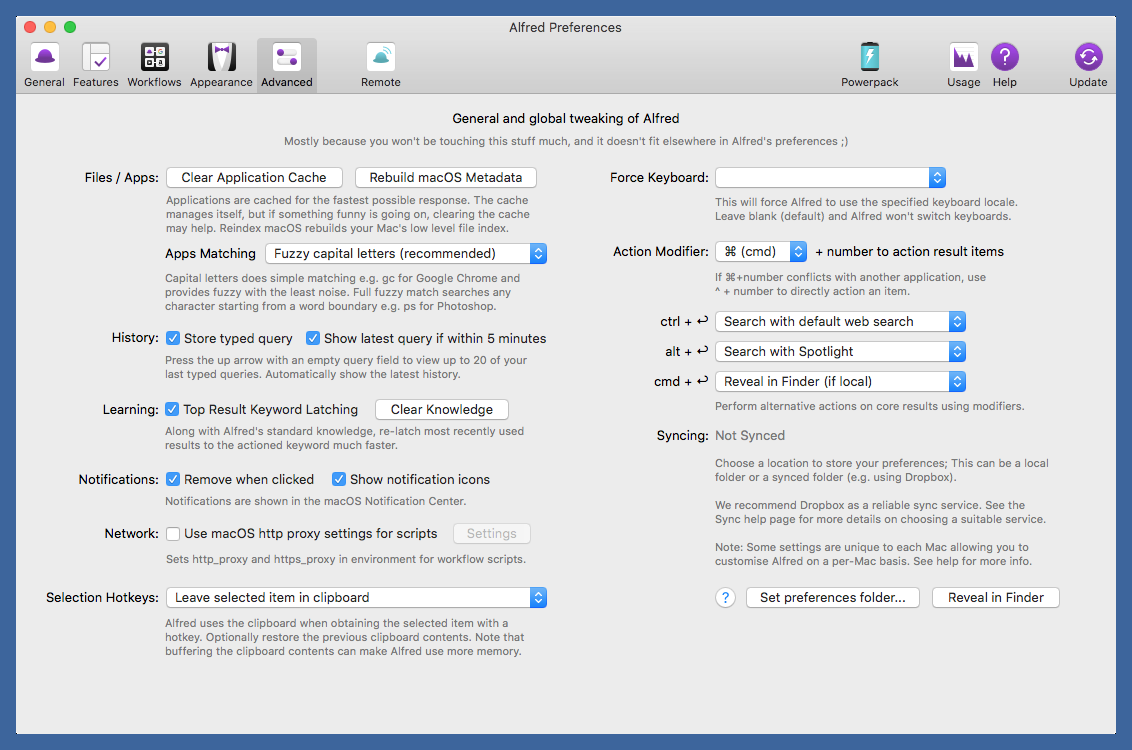Switch to the Appearance pane
This screenshot has width=1132, height=750.
221,65
